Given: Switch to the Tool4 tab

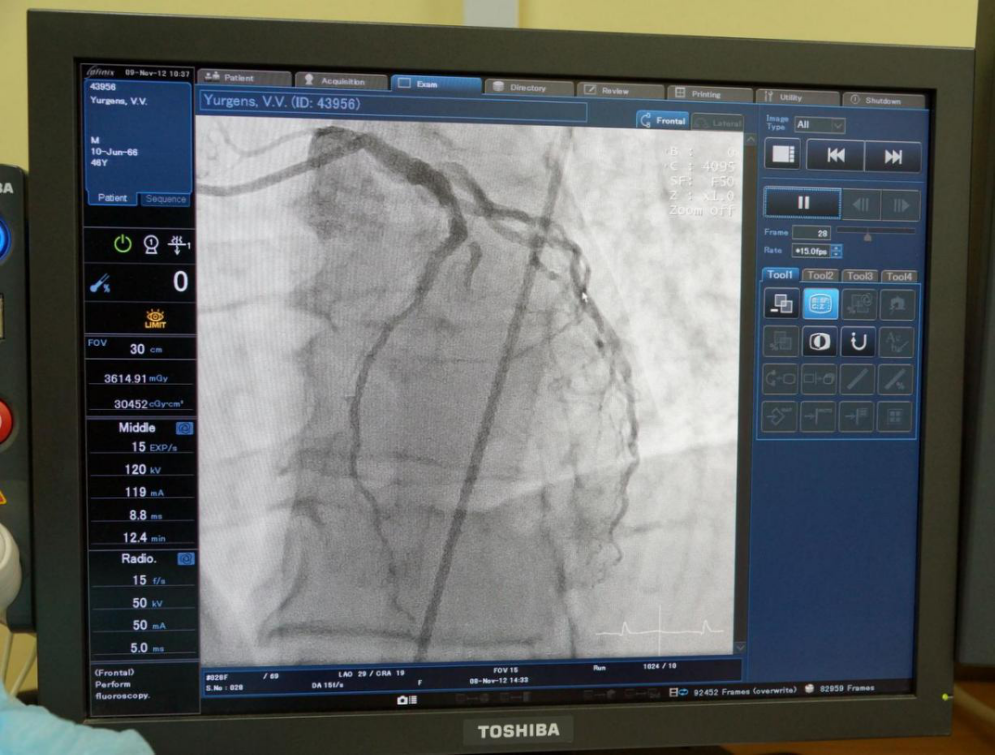Looking at the screenshot, I should click(899, 277).
